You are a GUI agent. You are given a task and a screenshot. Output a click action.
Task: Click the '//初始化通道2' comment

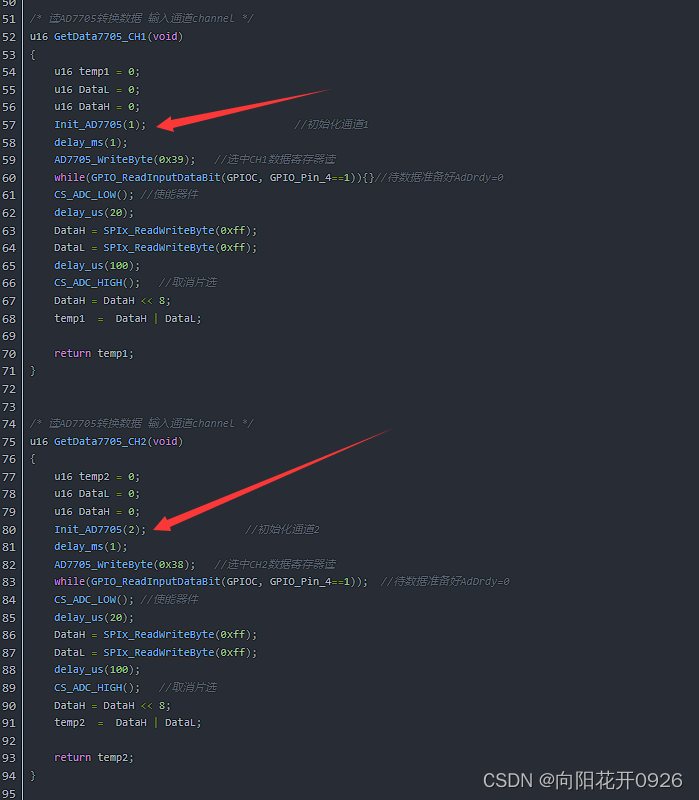[282, 530]
